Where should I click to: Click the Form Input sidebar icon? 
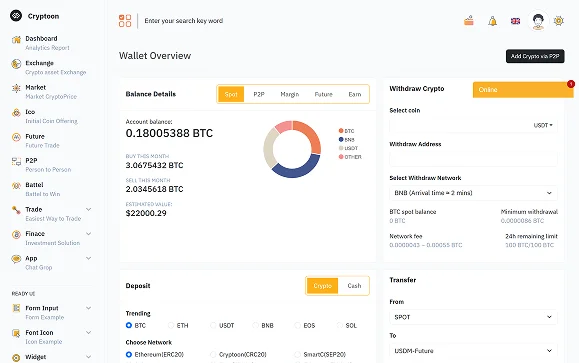click(x=16, y=308)
